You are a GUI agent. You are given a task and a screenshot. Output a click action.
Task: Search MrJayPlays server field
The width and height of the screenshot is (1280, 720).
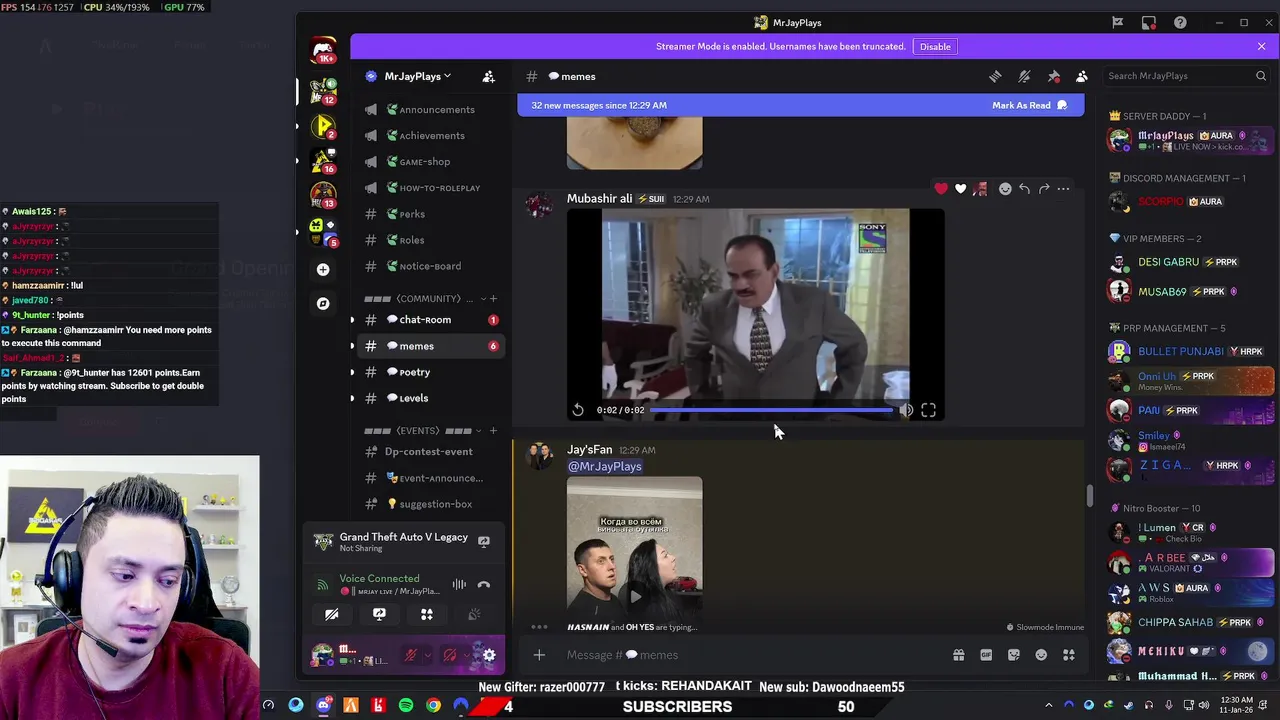tap(1186, 76)
